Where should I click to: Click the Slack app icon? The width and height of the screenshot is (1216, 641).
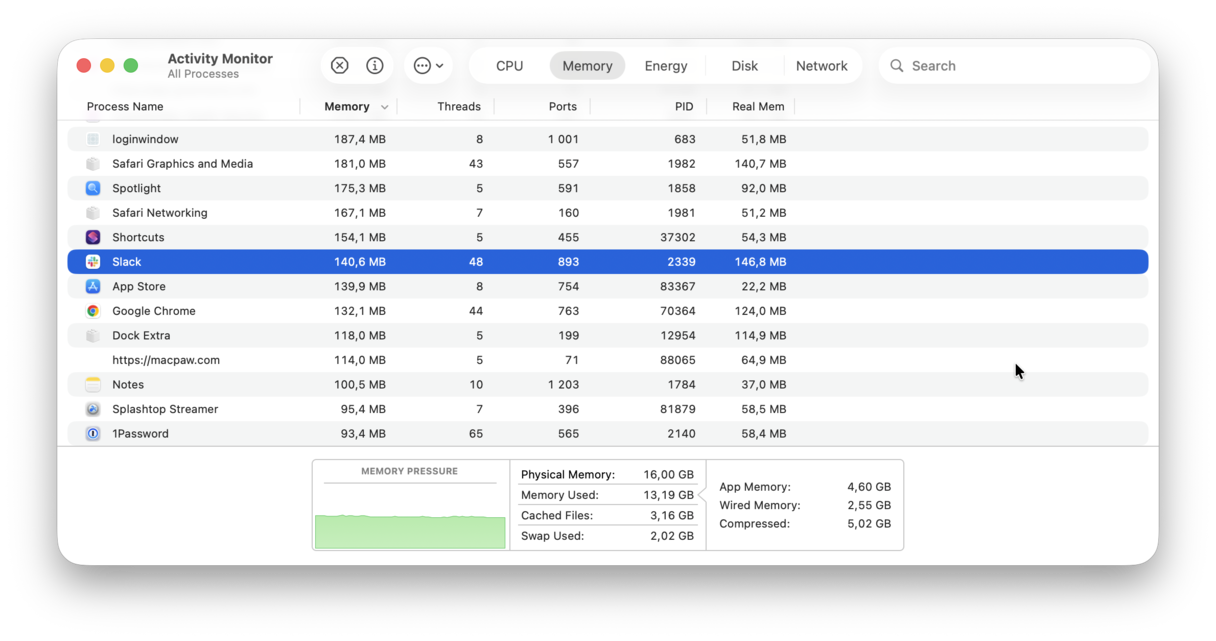pyautogui.click(x=93, y=262)
